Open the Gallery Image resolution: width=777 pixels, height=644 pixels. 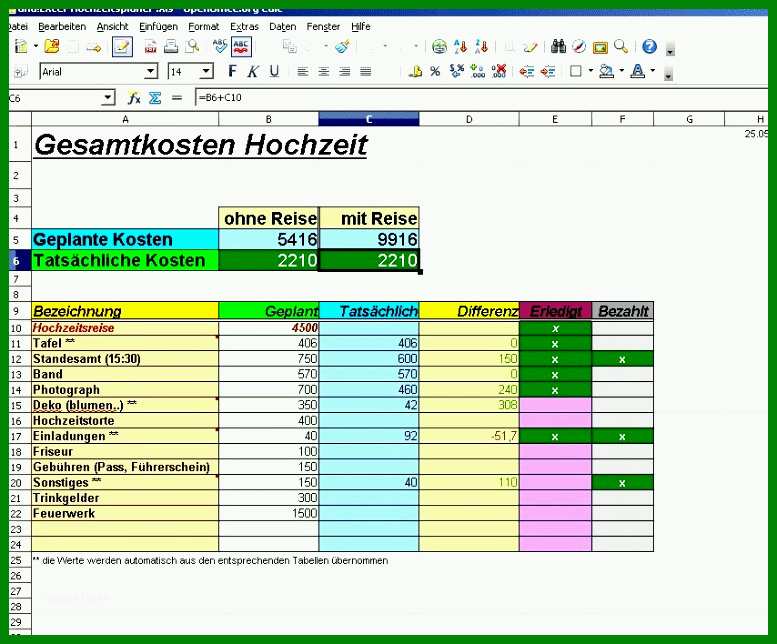pyautogui.click(x=600, y=47)
